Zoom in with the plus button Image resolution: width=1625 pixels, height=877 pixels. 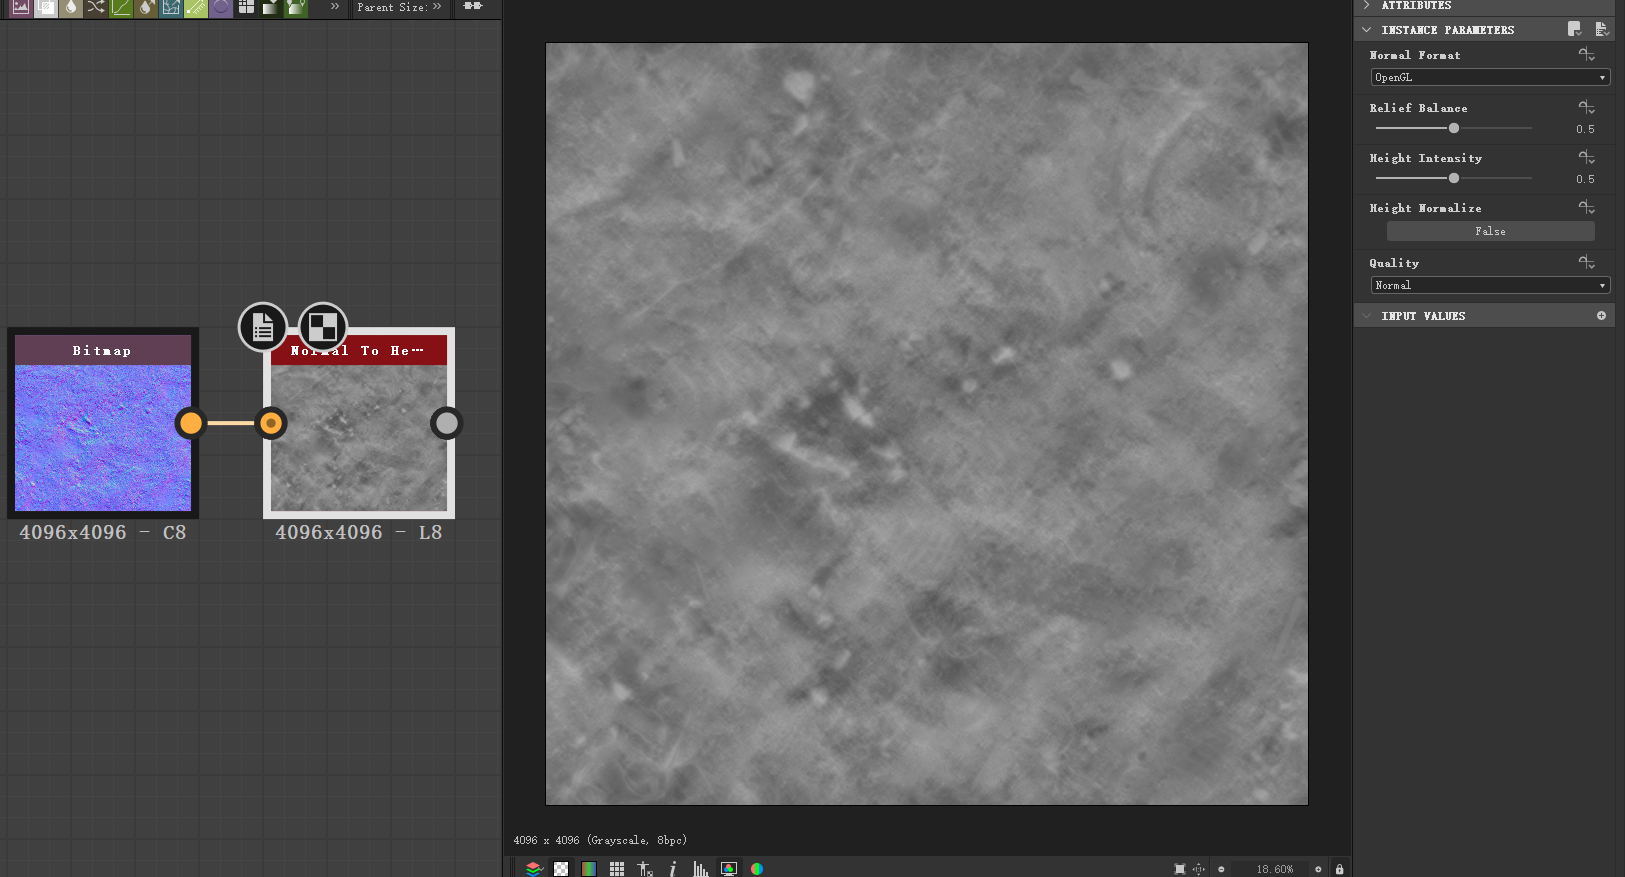pyautogui.click(x=1318, y=869)
